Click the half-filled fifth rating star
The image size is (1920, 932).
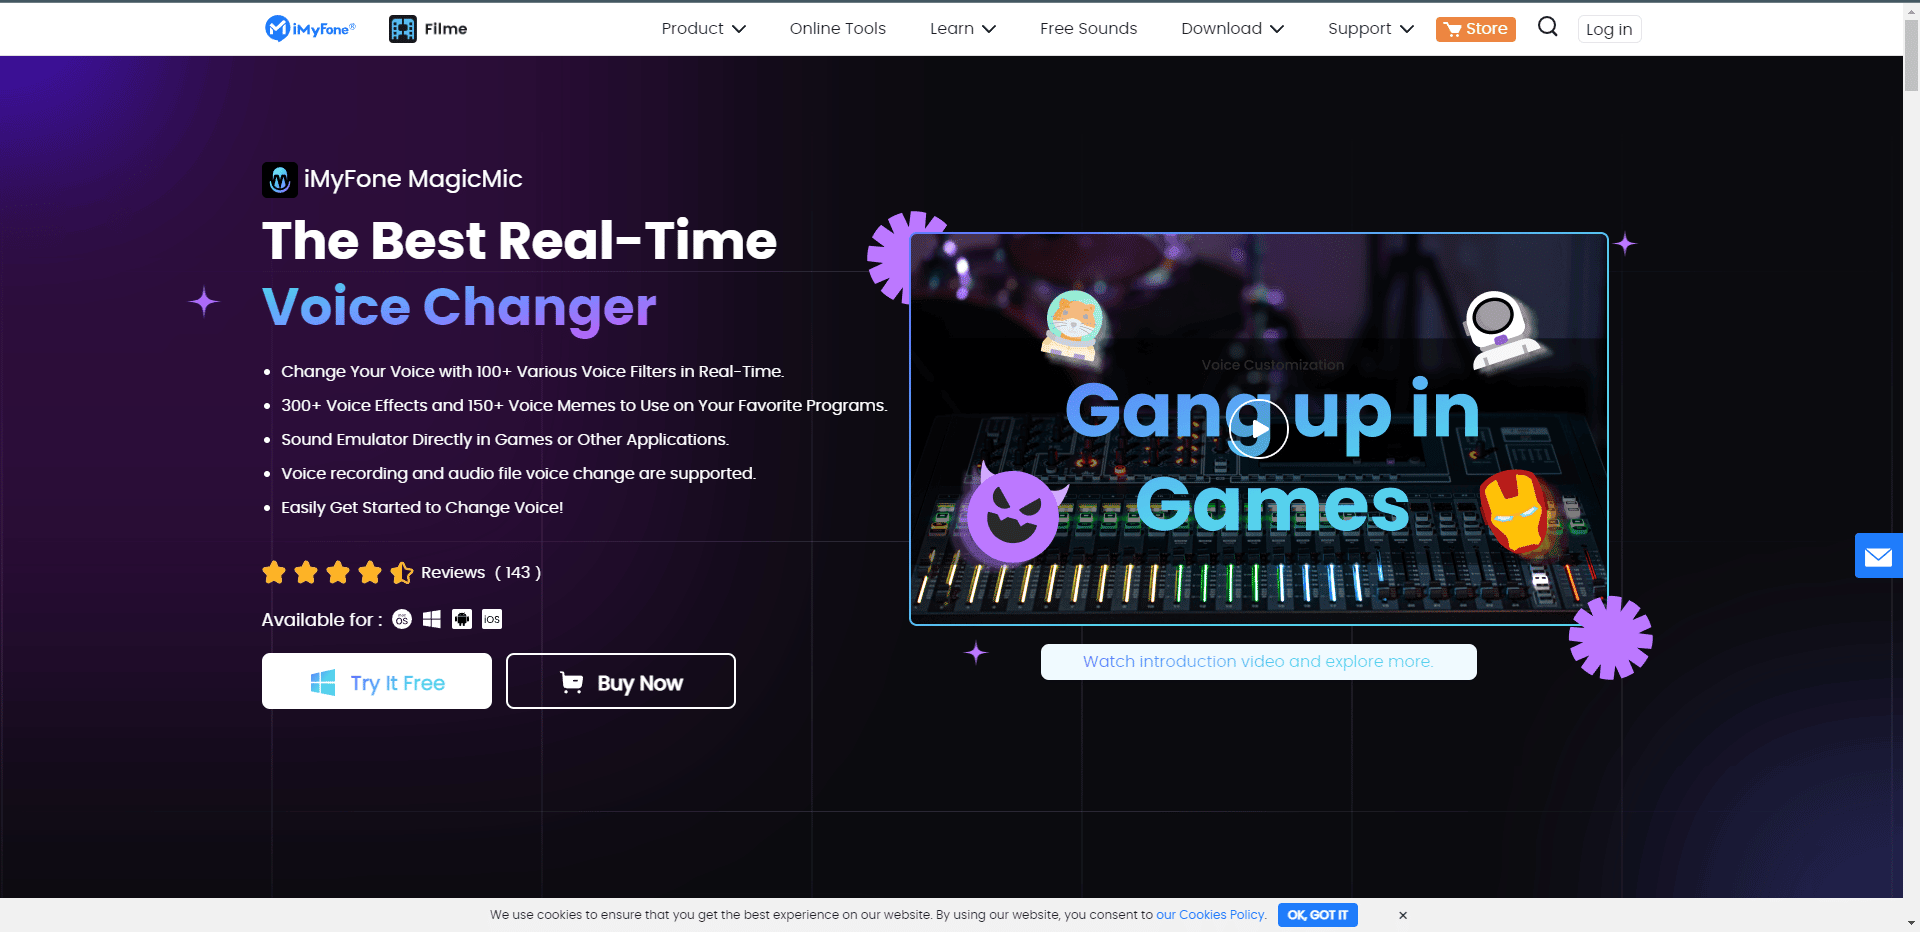point(402,572)
